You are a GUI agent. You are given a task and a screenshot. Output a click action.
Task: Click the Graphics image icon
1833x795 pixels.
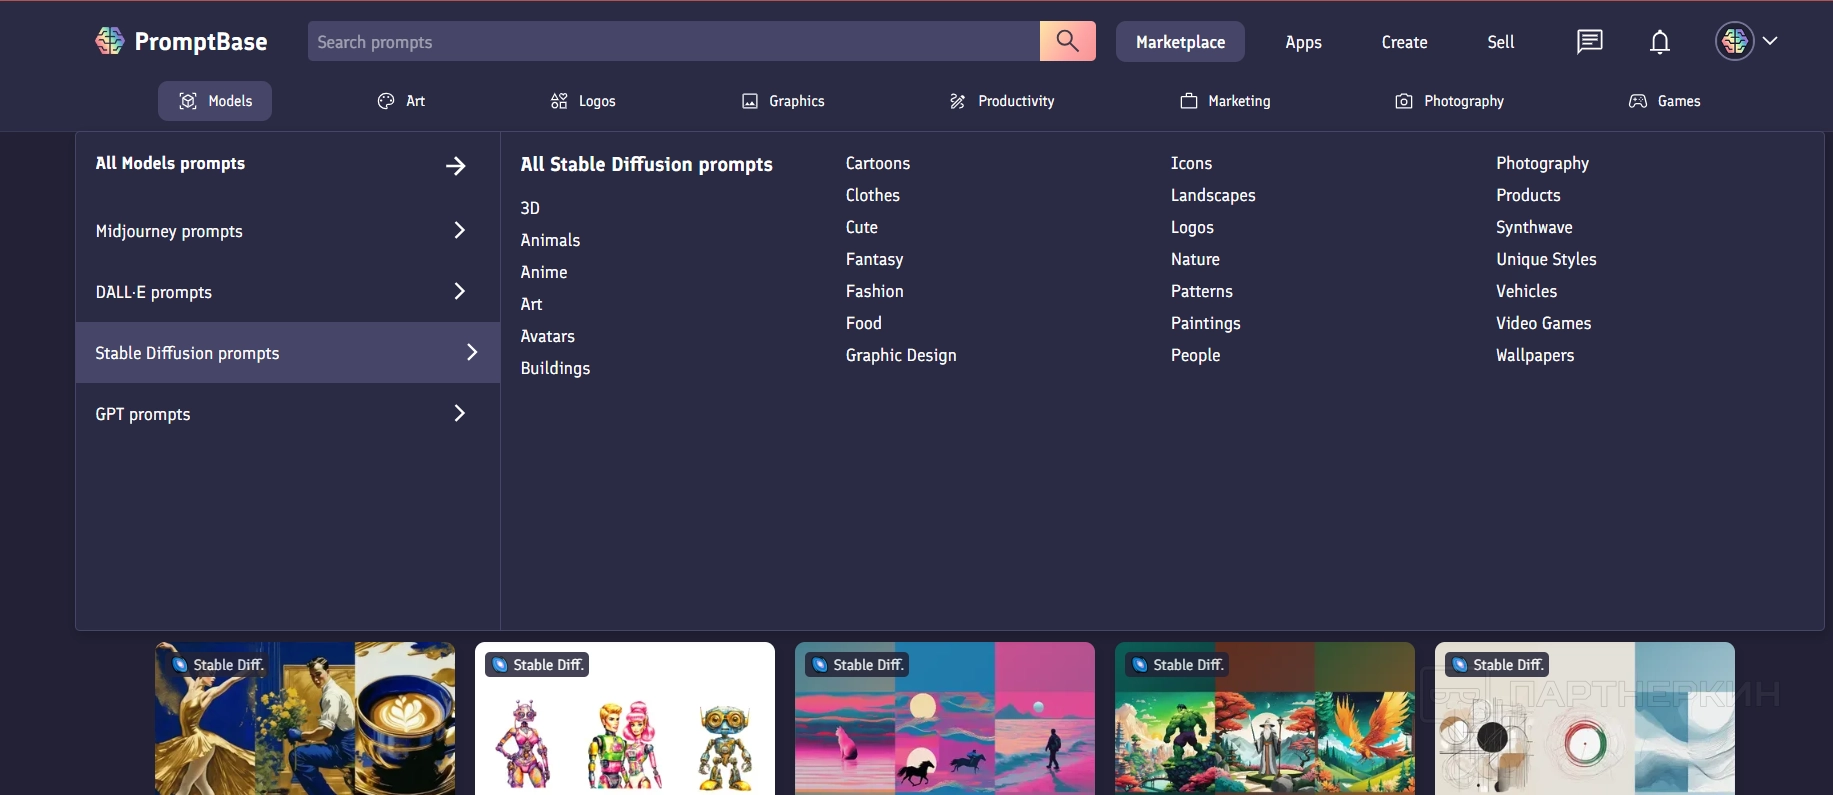750,101
